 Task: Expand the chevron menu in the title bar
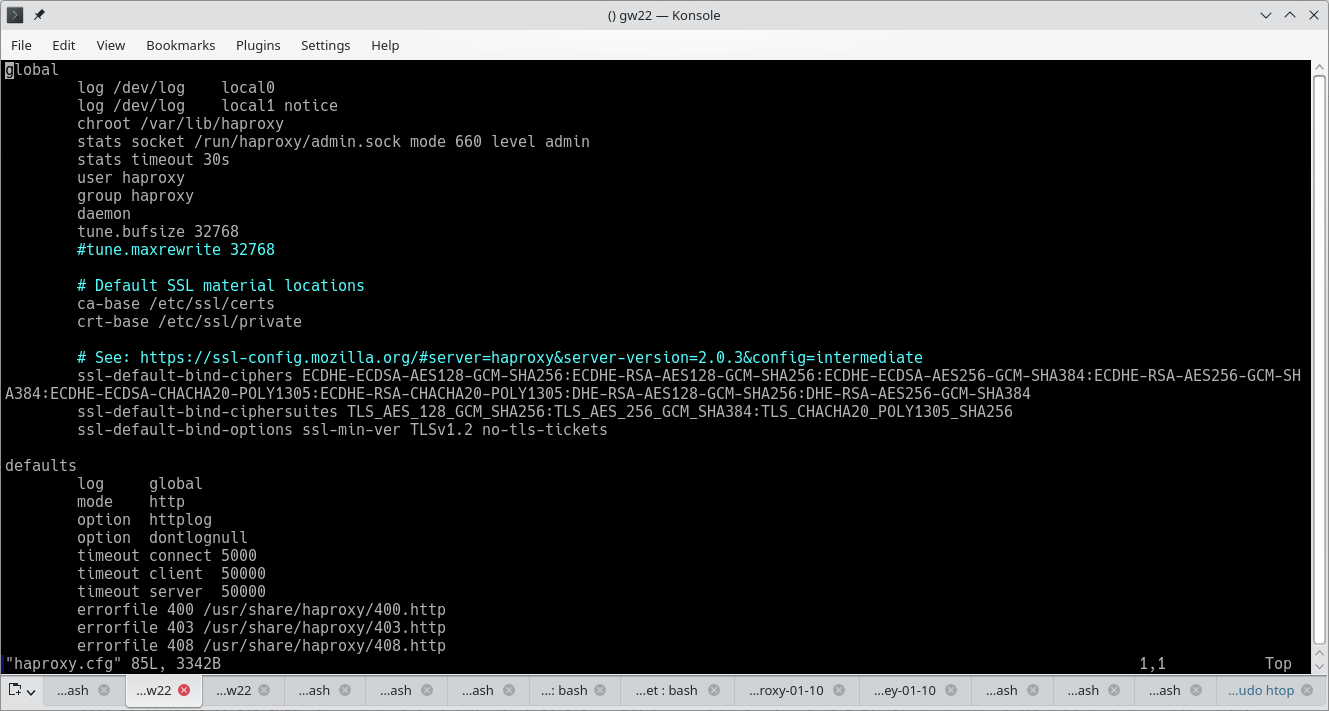(x=1264, y=15)
